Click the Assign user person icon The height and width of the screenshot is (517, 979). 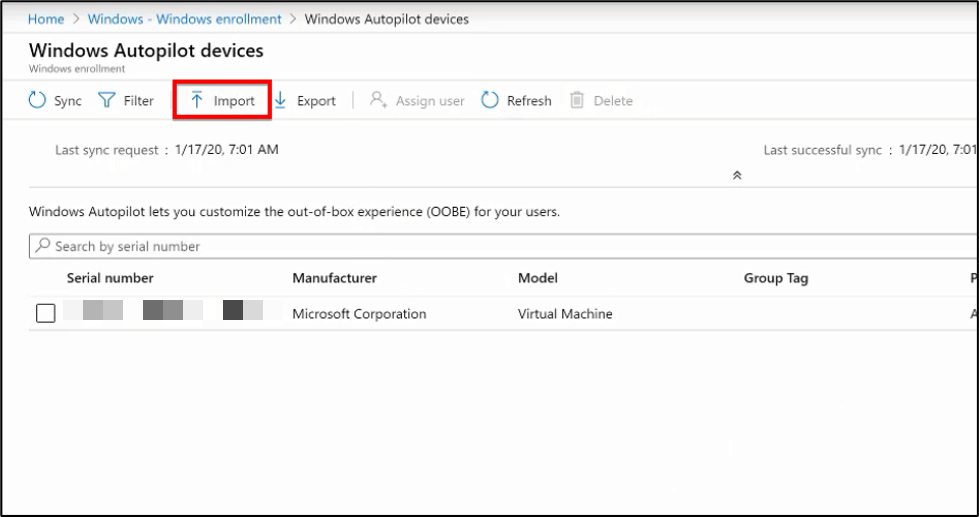click(x=378, y=100)
